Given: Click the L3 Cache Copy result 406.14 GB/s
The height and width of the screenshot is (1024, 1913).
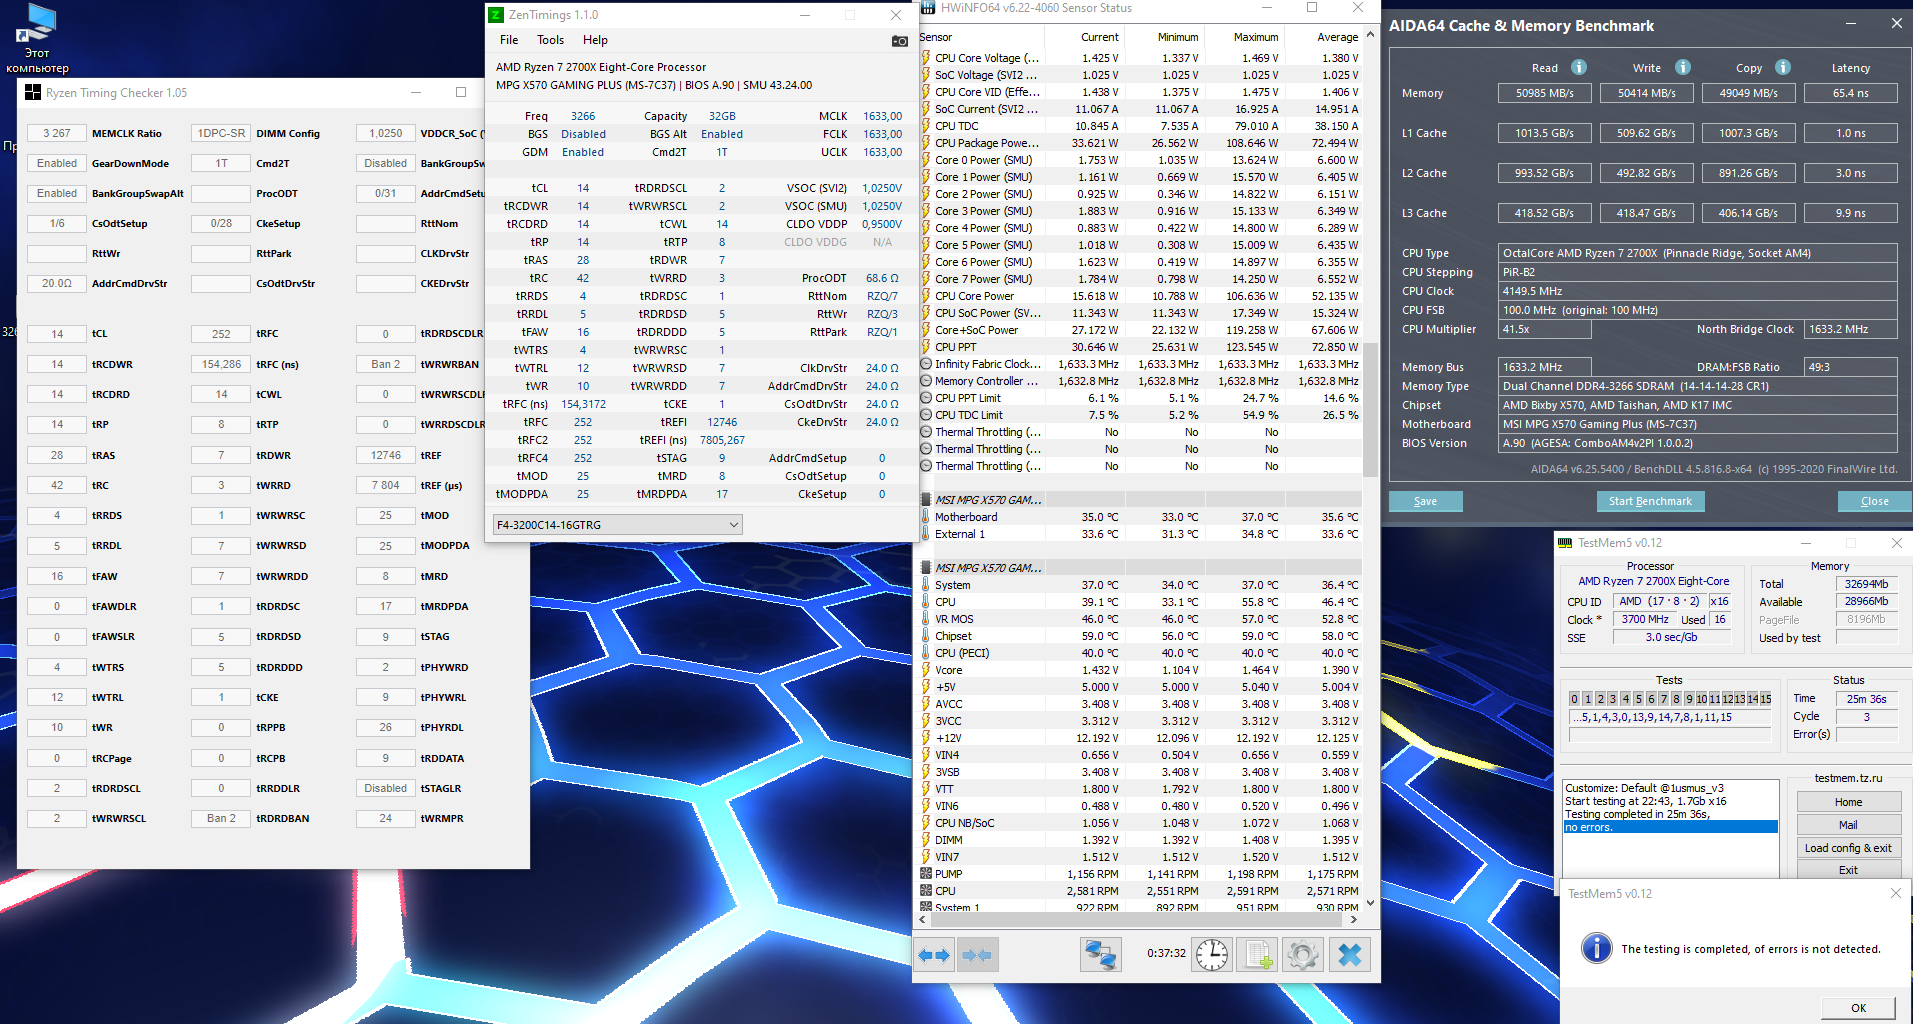Looking at the screenshot, I should pos(1749,213).
